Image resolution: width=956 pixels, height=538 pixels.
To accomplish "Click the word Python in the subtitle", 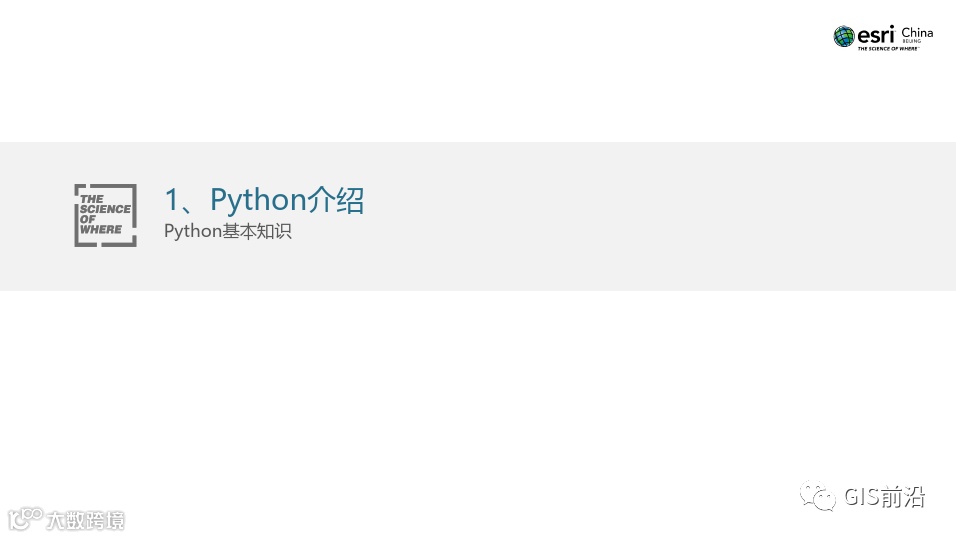I will pos(193,232).
